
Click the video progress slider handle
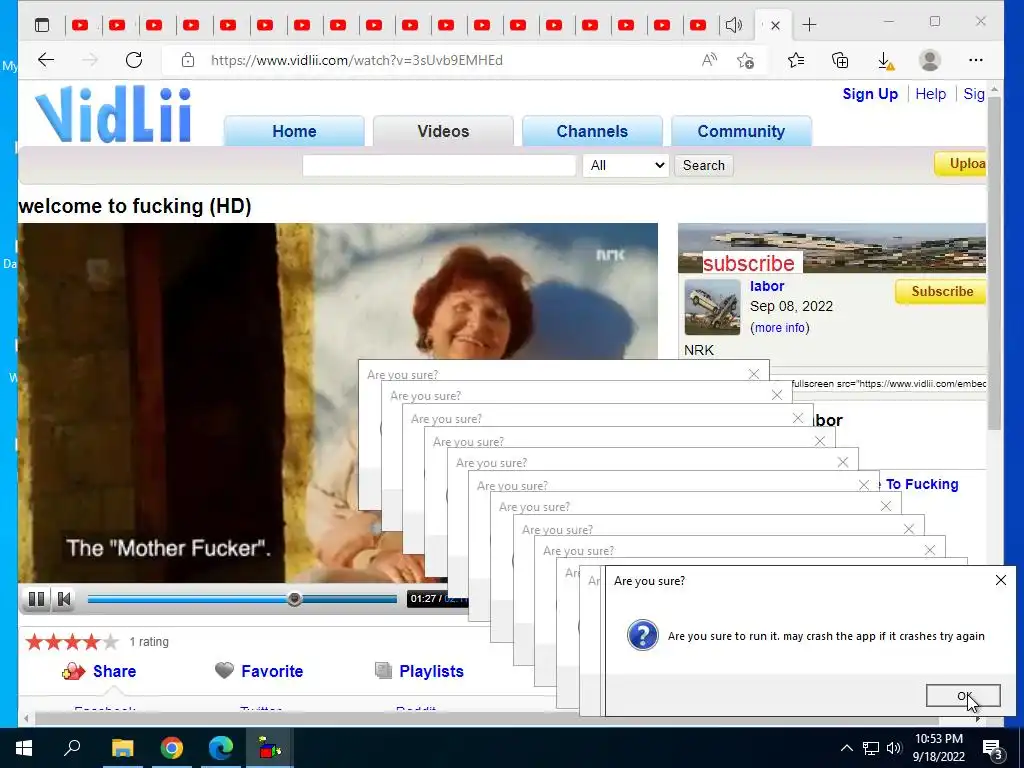point(295,599)
